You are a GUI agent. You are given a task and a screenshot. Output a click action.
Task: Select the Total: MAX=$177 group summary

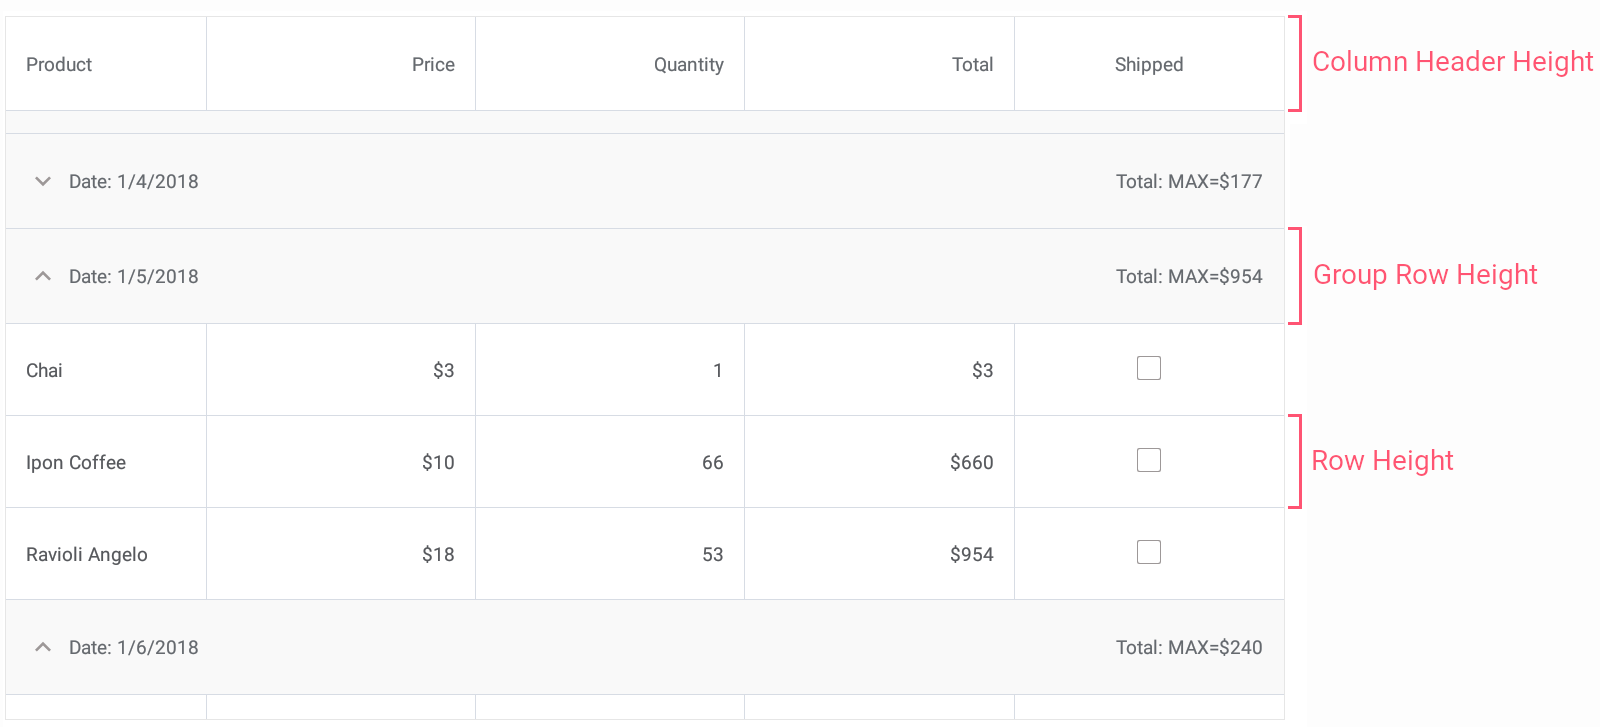[x=1189, y=182]
